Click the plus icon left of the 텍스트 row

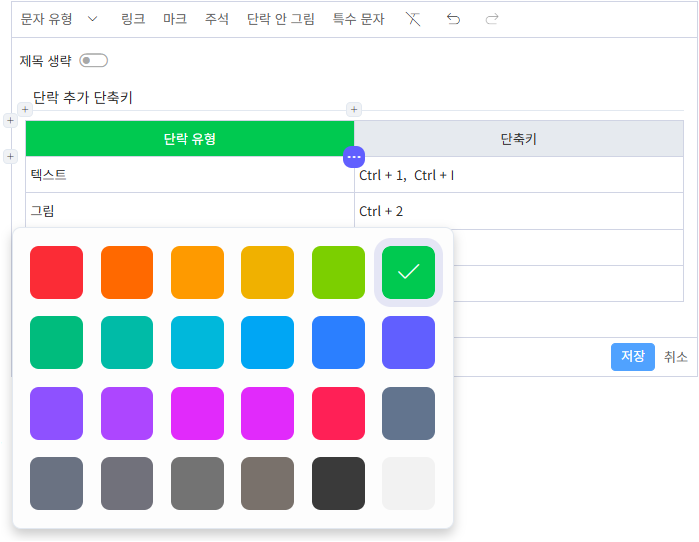coord(11,156)
